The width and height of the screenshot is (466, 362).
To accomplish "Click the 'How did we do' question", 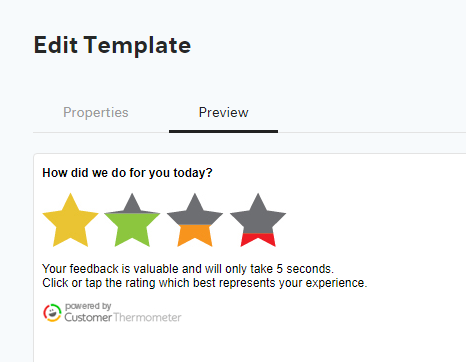I will 127,173.
